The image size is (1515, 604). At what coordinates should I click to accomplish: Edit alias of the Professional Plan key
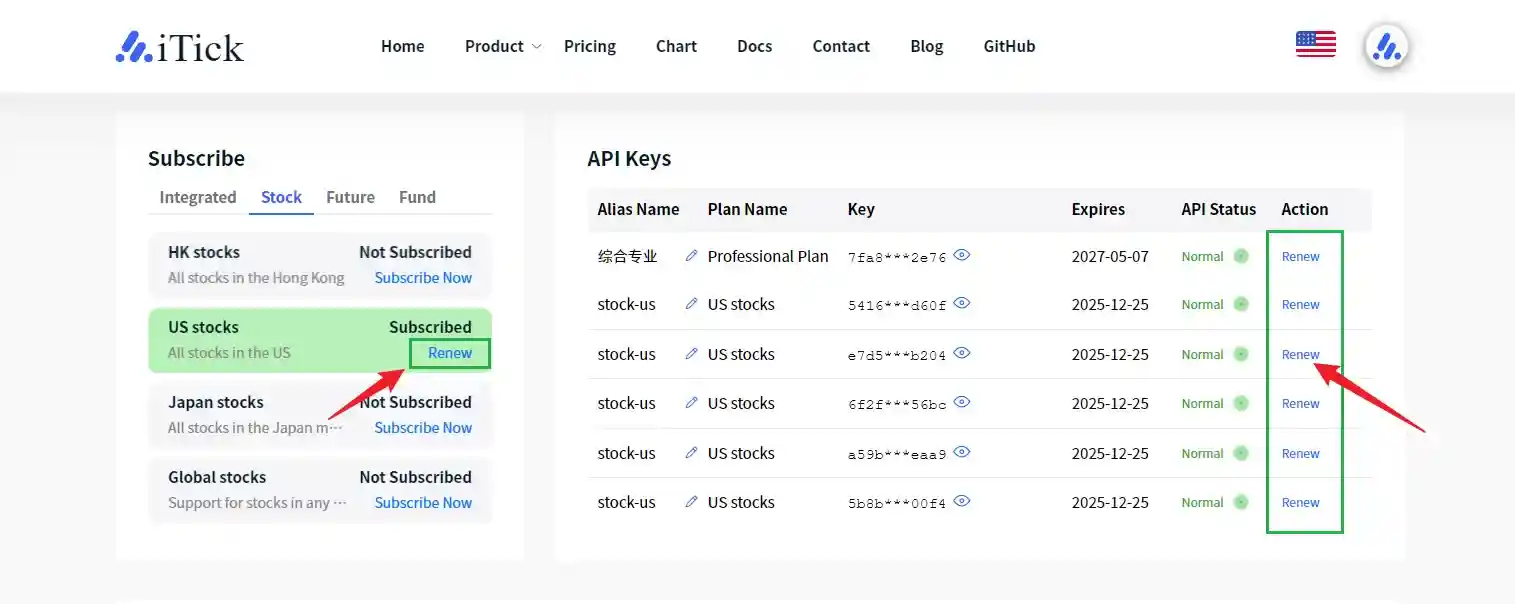pos(691,256)
